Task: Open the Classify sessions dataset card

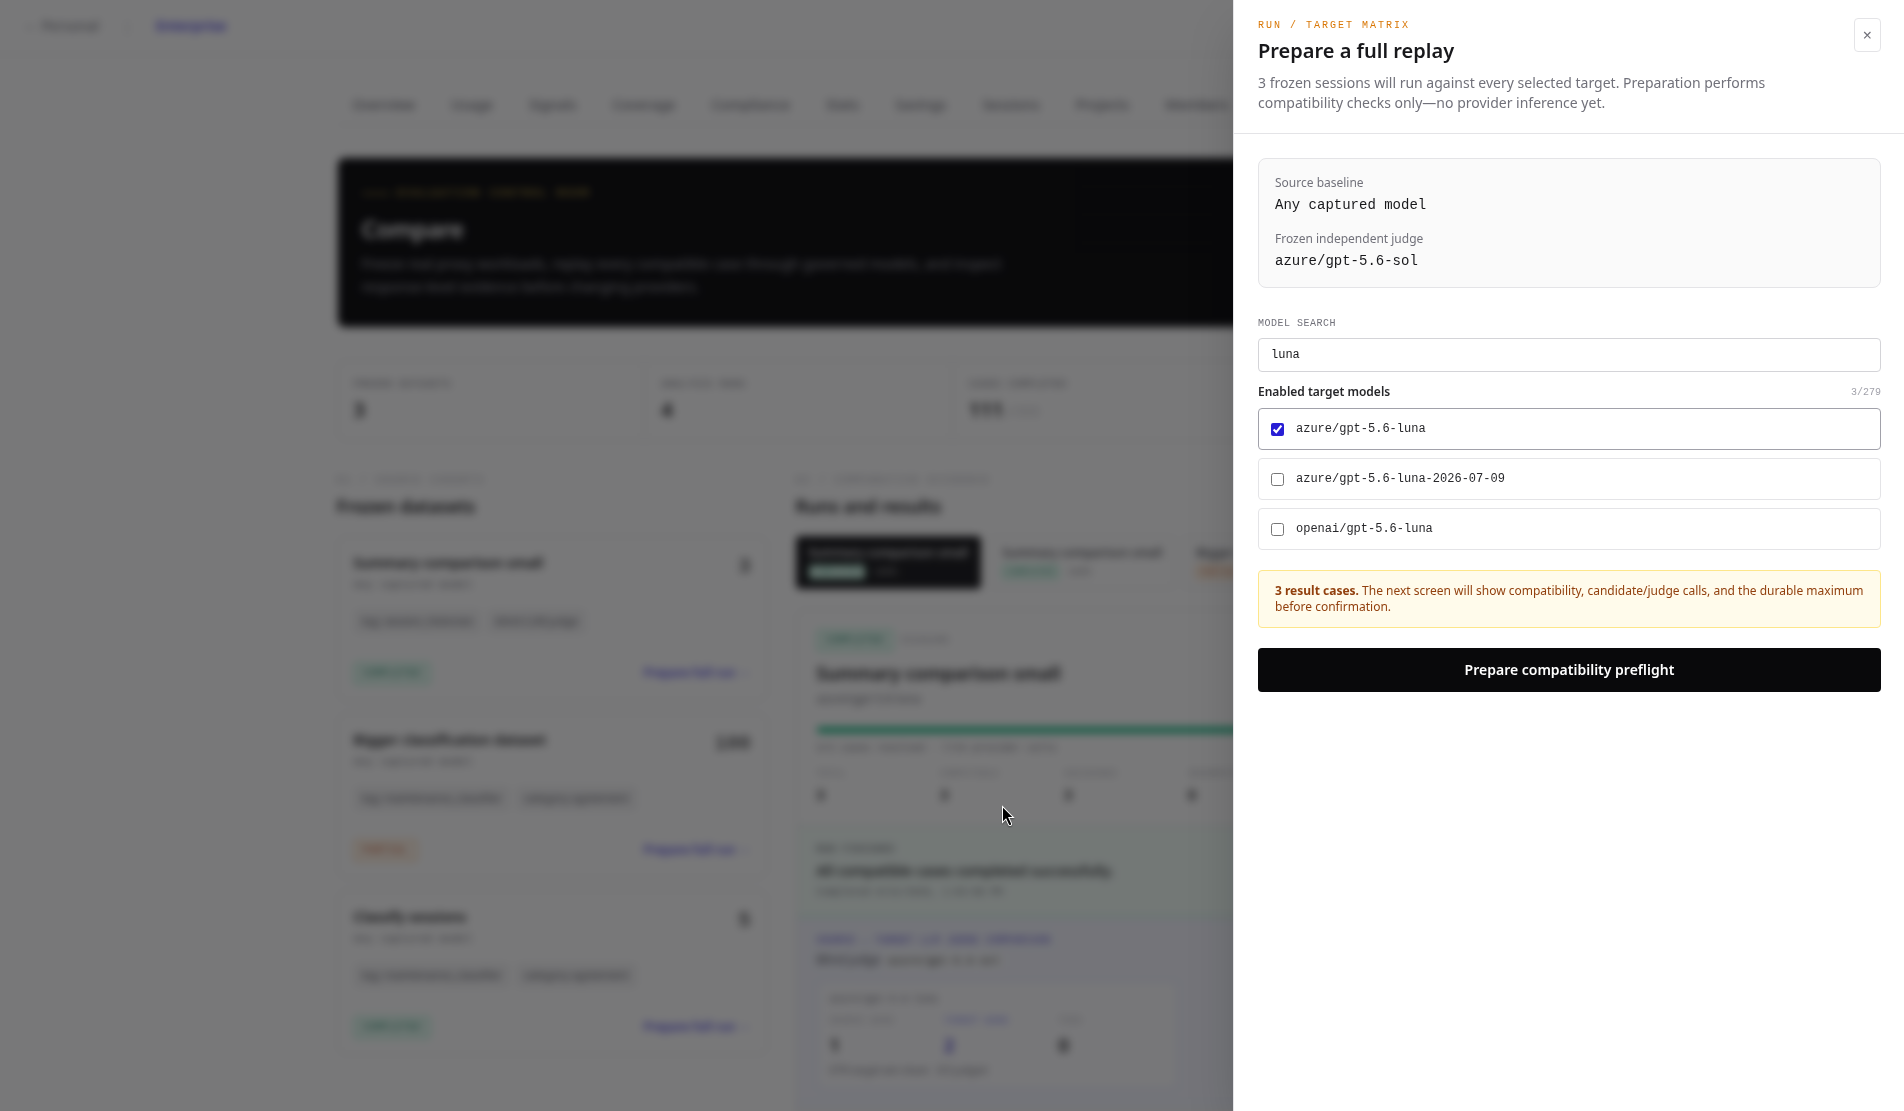Action: (552, 971)
